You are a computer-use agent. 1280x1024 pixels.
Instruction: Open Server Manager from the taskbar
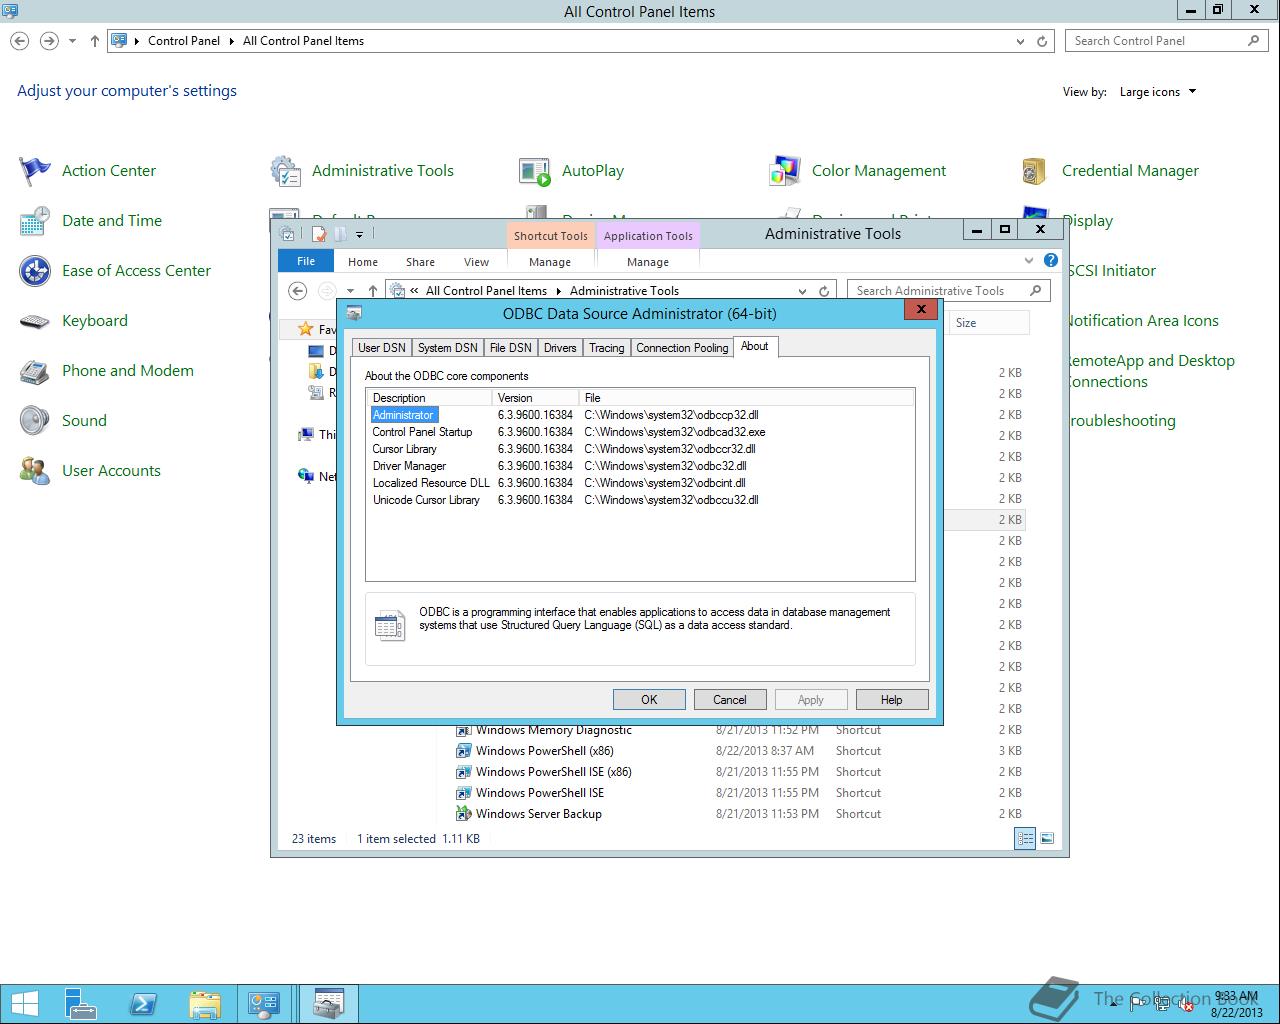click(x=81, y=1004)
